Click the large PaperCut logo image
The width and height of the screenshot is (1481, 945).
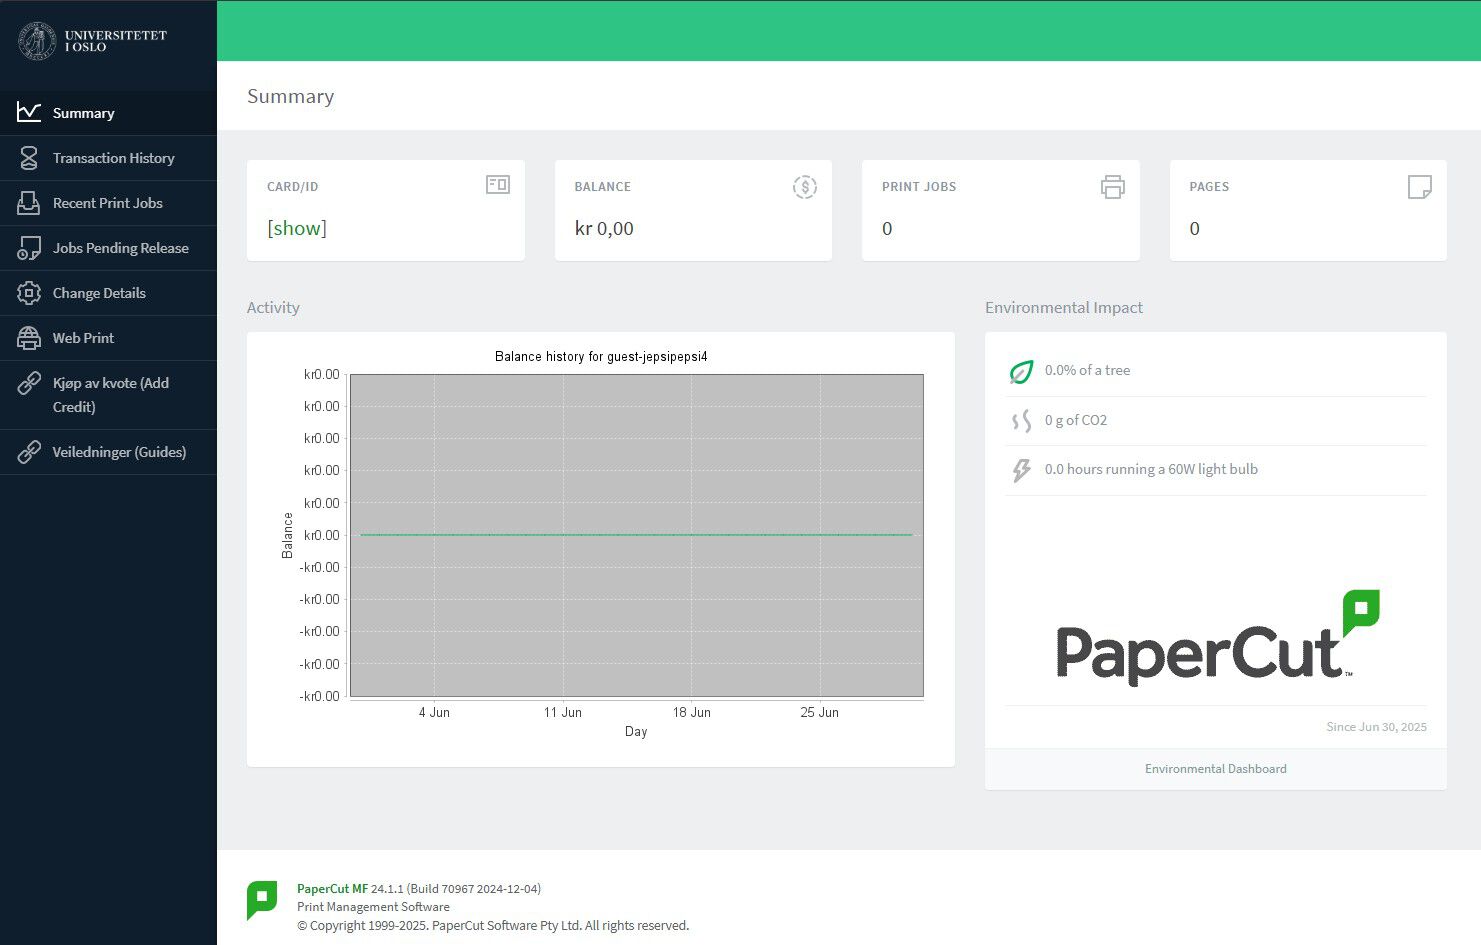click(x=1217, y=638)
